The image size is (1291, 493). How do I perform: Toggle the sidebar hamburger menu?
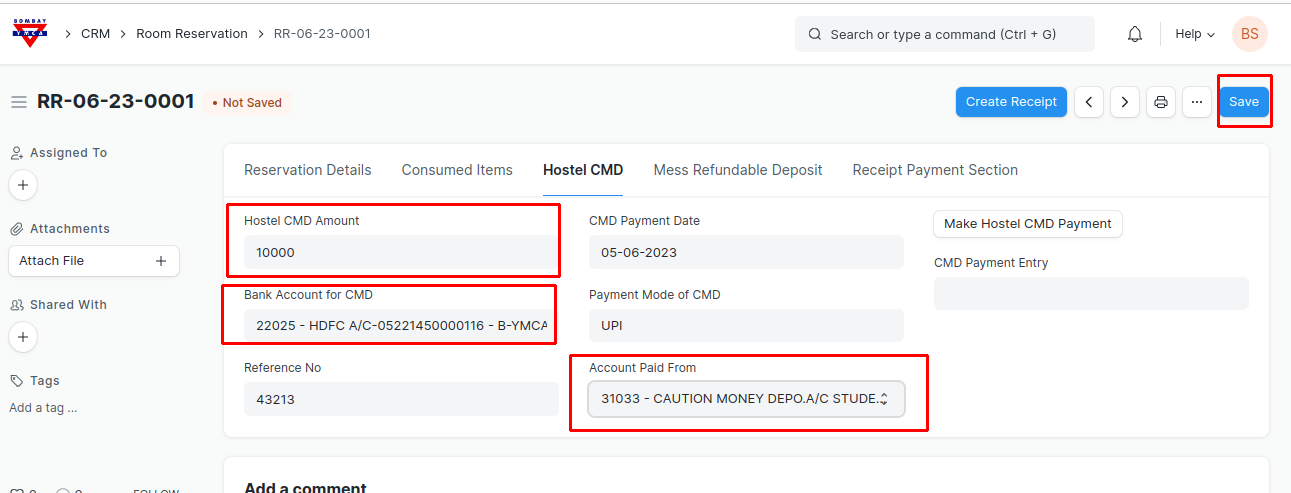[18, 102]
